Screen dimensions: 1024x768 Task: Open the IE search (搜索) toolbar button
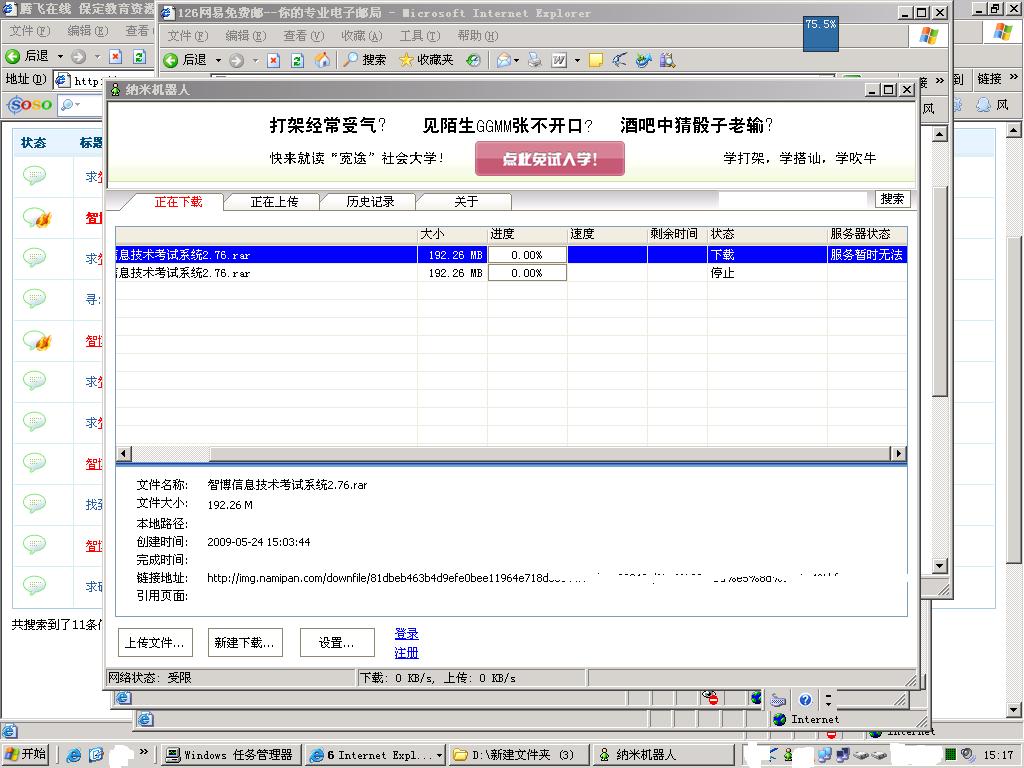click(x=365, y=60)
